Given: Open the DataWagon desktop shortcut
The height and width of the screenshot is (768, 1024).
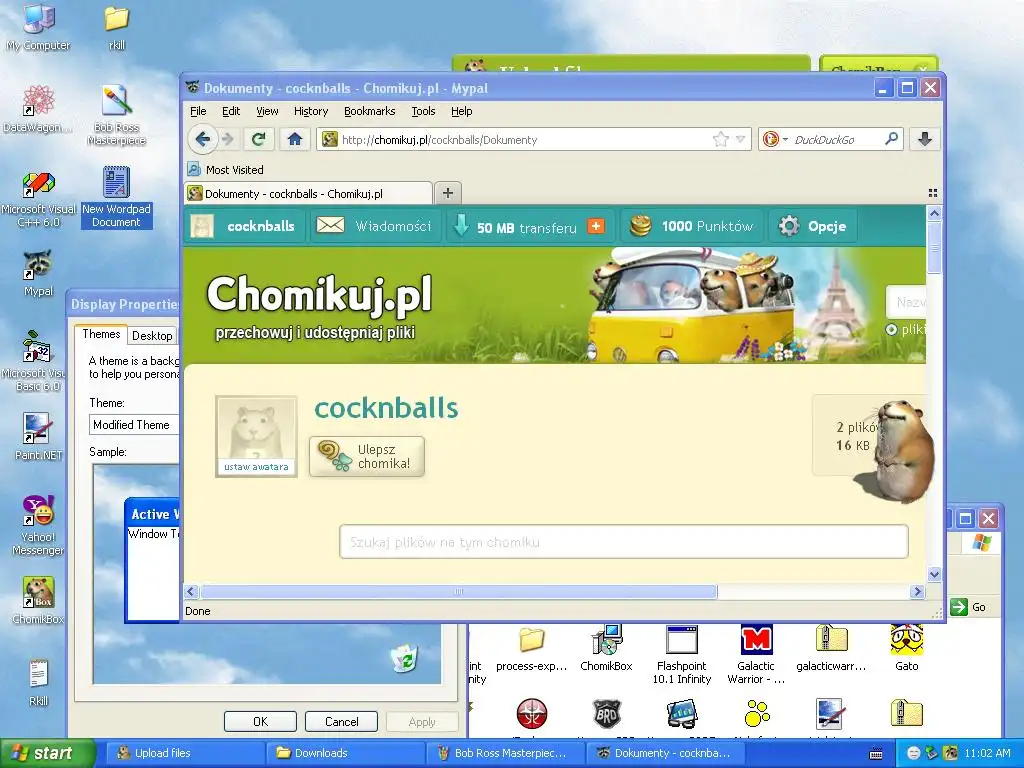Looking at the screenshot, I should click(38, 108).
